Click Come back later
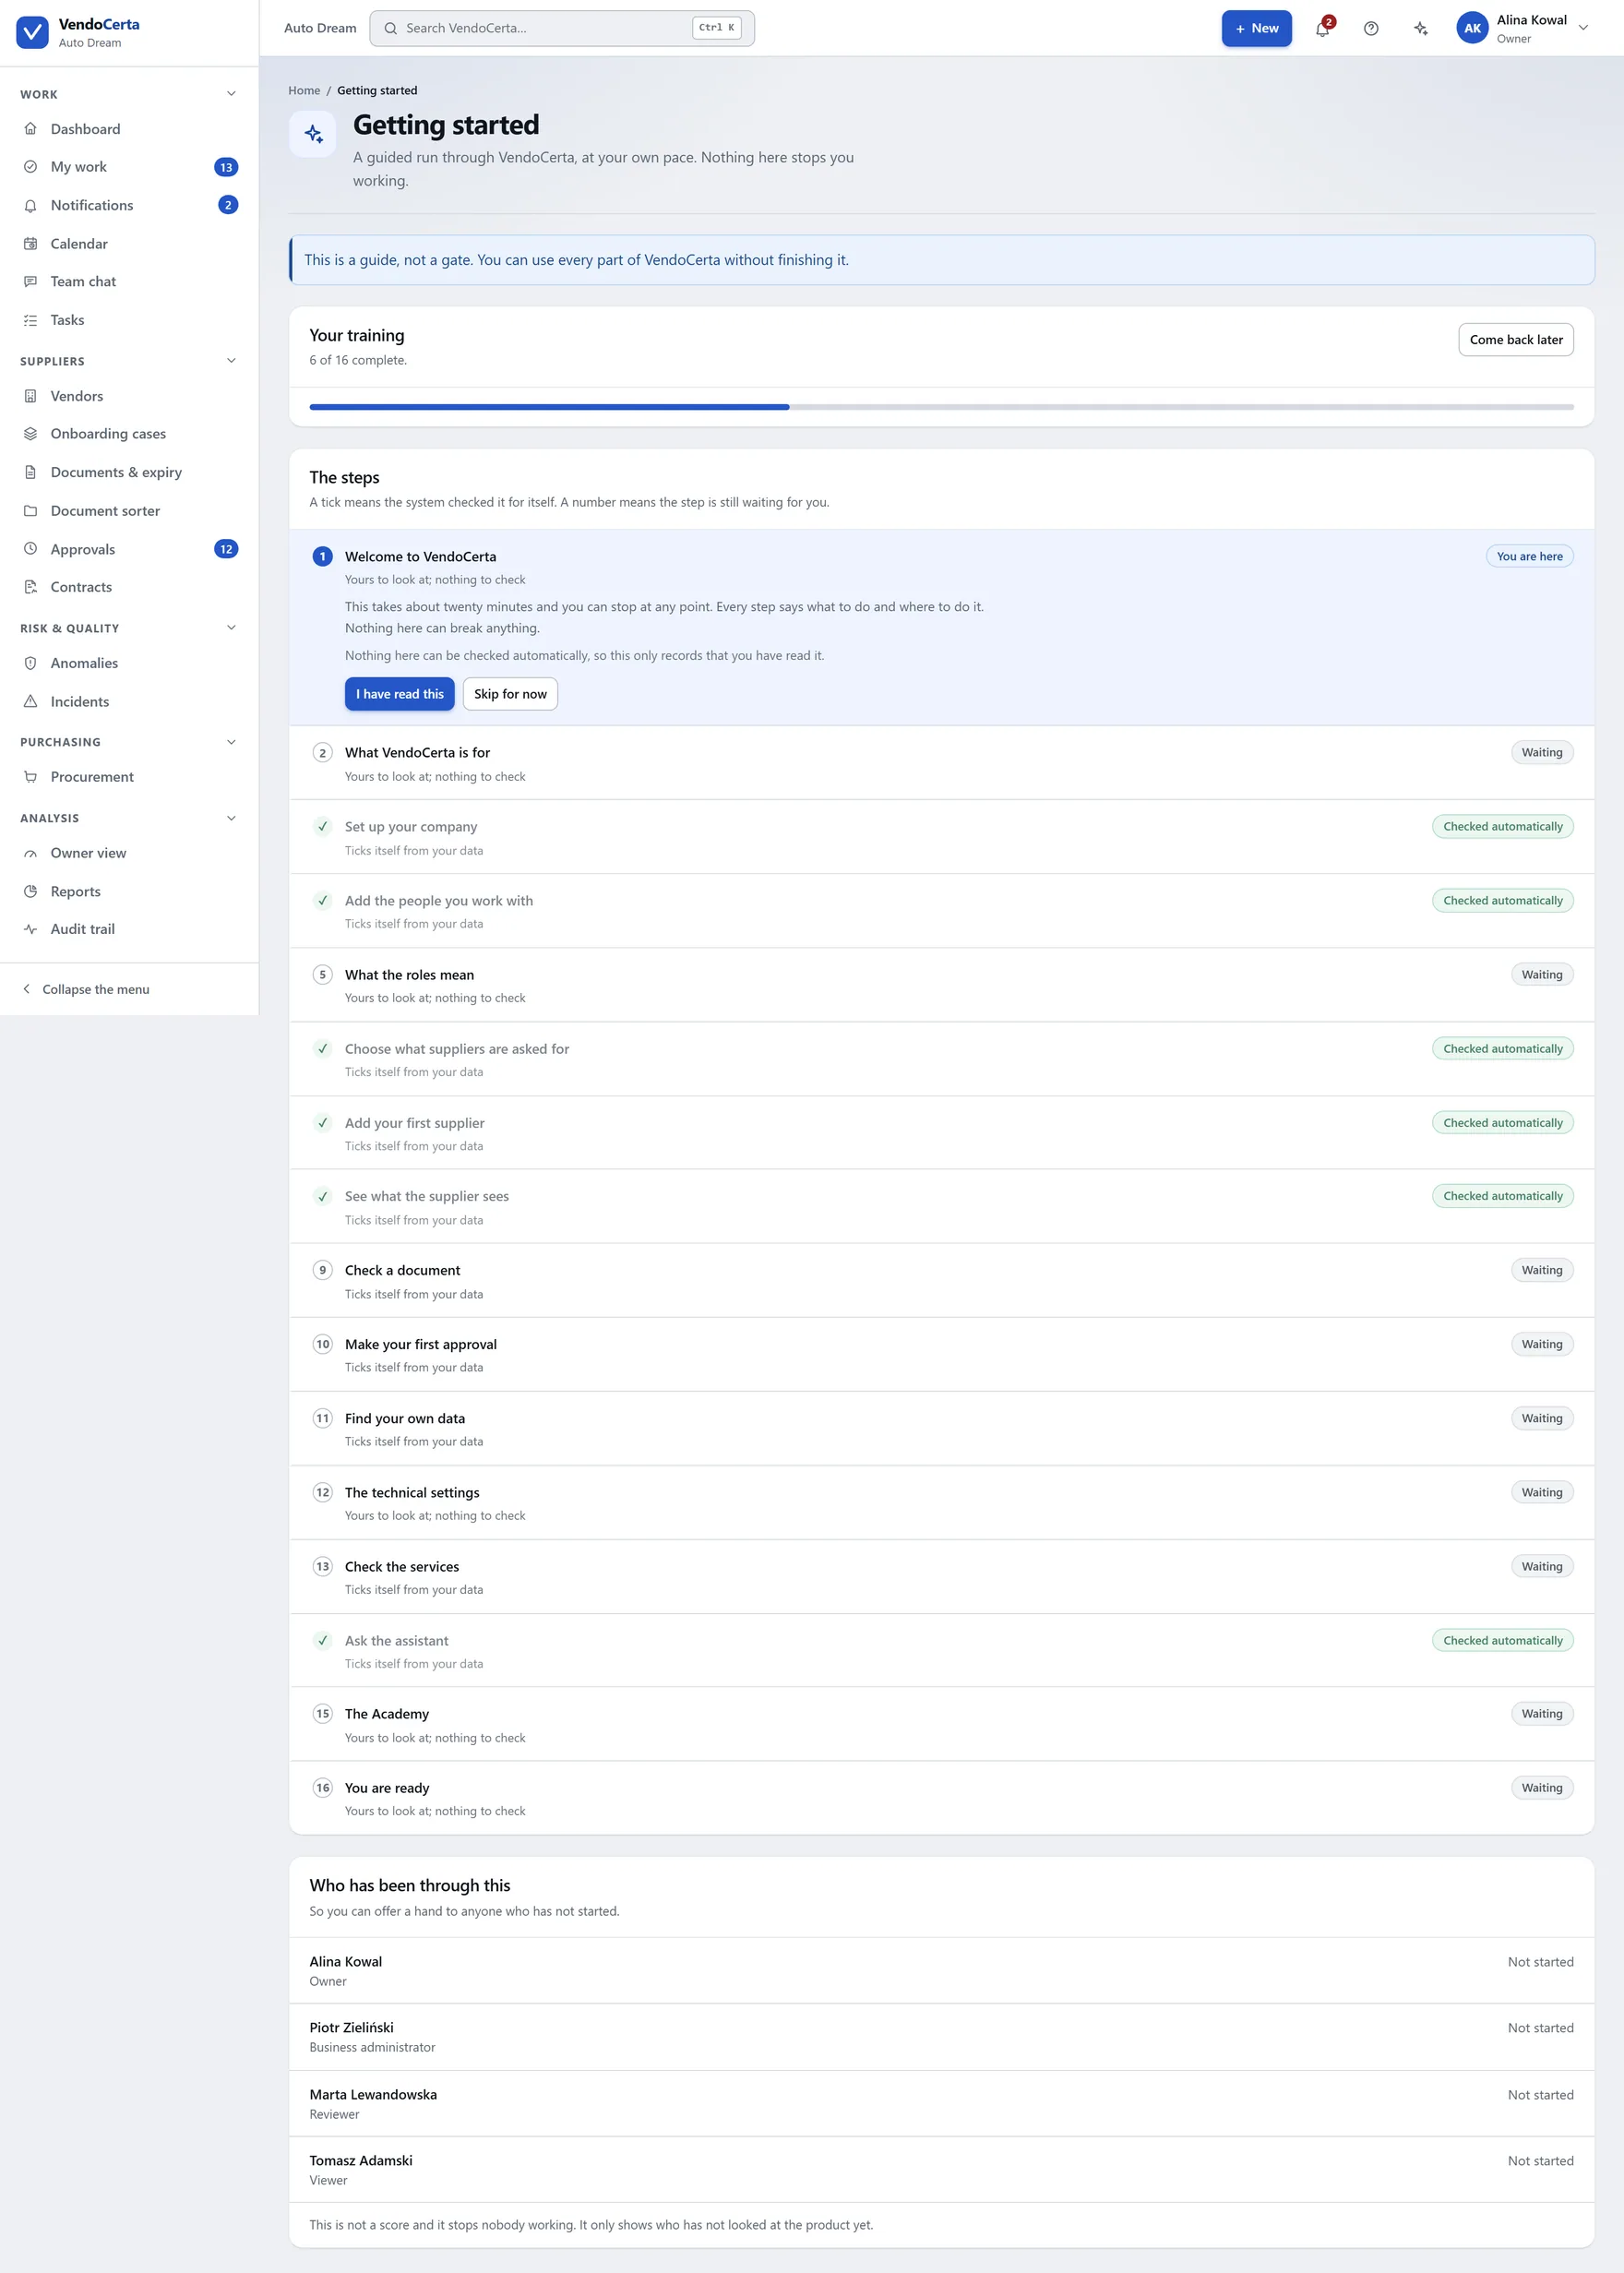This screenshot has height=2273, width=1624. point(1515,340)
